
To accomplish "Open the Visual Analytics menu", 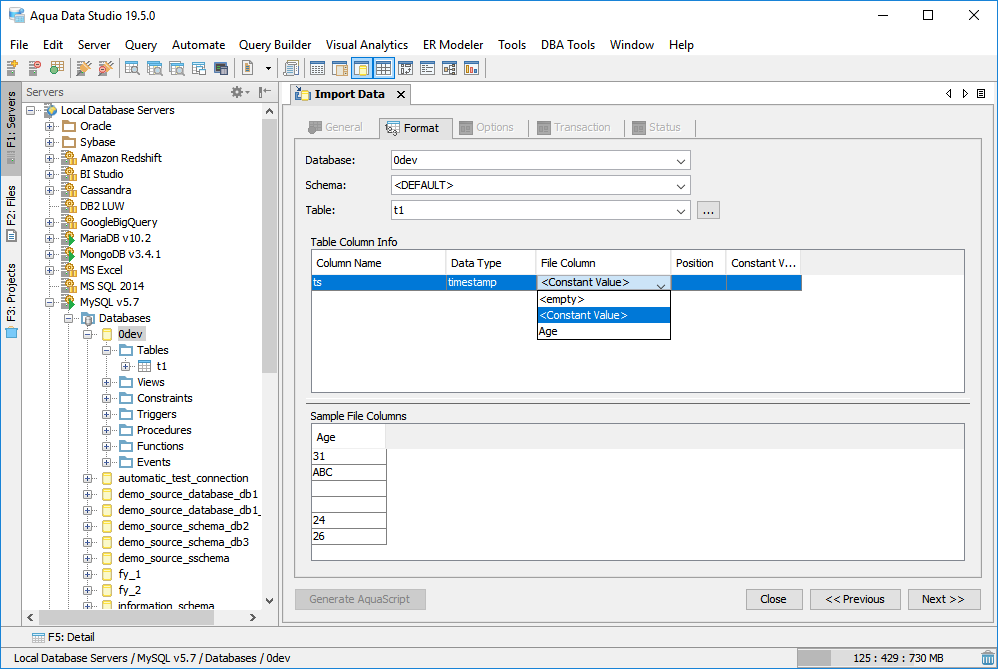I will [367, 45].
